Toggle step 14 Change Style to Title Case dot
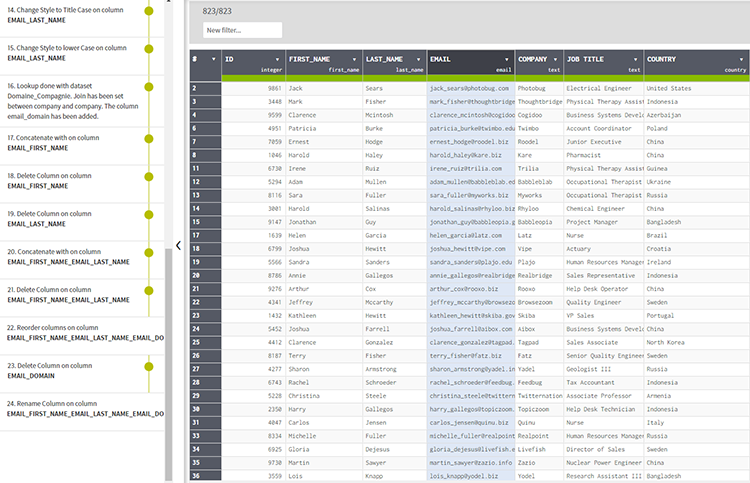750x483 pixels. pos(149,11)
